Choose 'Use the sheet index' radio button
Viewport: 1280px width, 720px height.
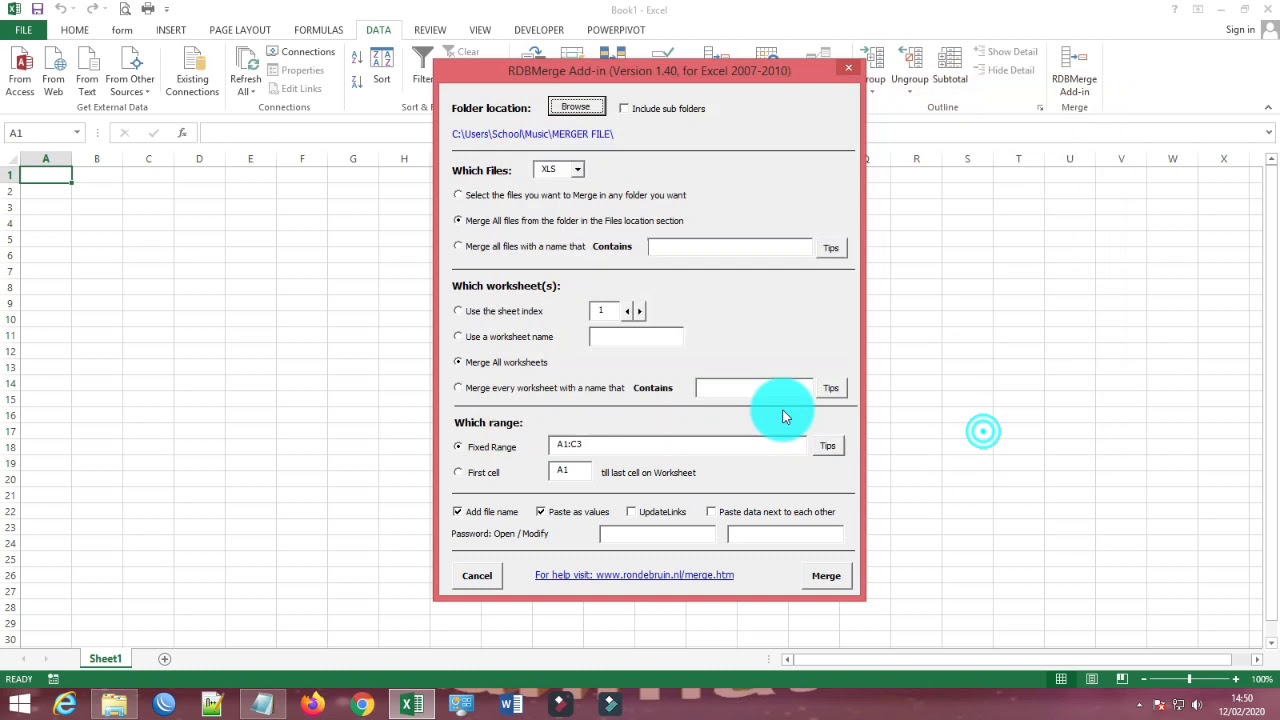pyautogui.click(x=458, y=311)
